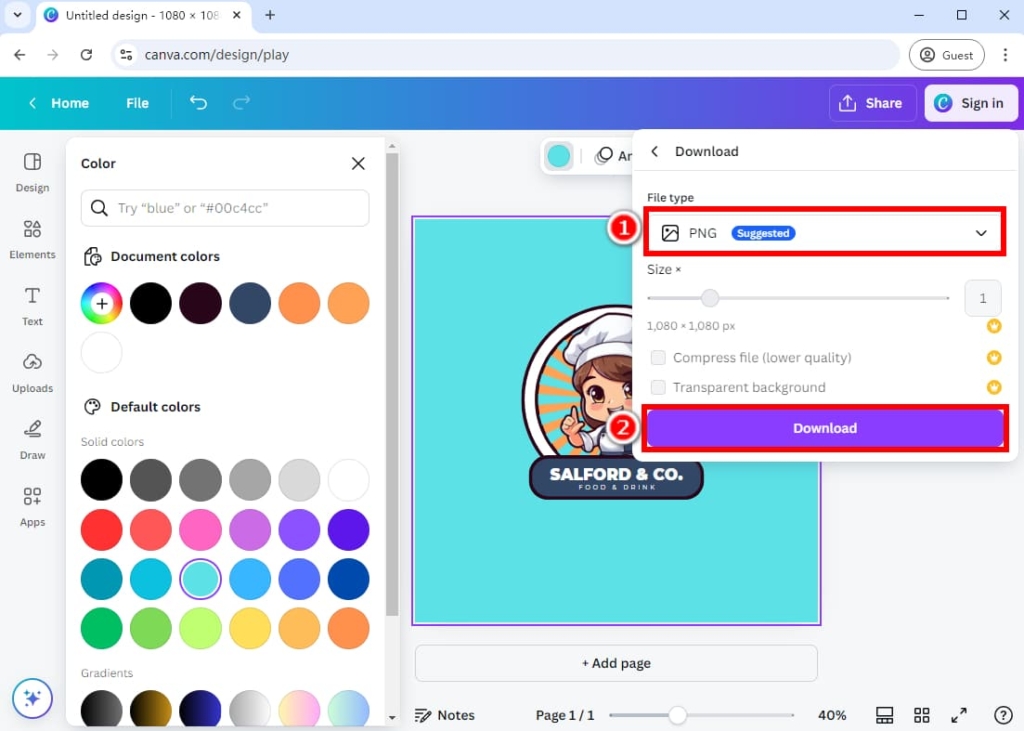Click the purple Download button
This screenshot has height=731, width=1024.
(x=824, y=427)
